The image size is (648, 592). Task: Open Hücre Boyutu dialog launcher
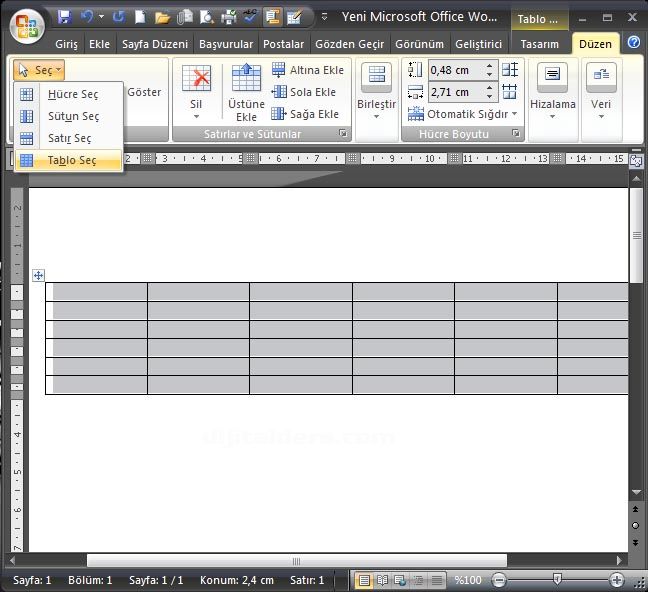[516, 133]
